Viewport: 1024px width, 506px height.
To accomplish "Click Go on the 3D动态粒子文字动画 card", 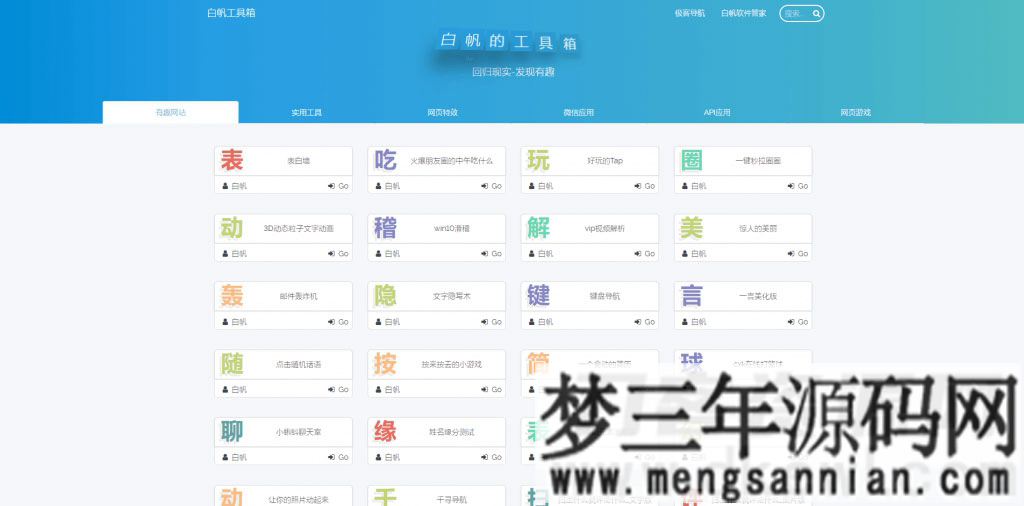I will [x=338, y=254].
